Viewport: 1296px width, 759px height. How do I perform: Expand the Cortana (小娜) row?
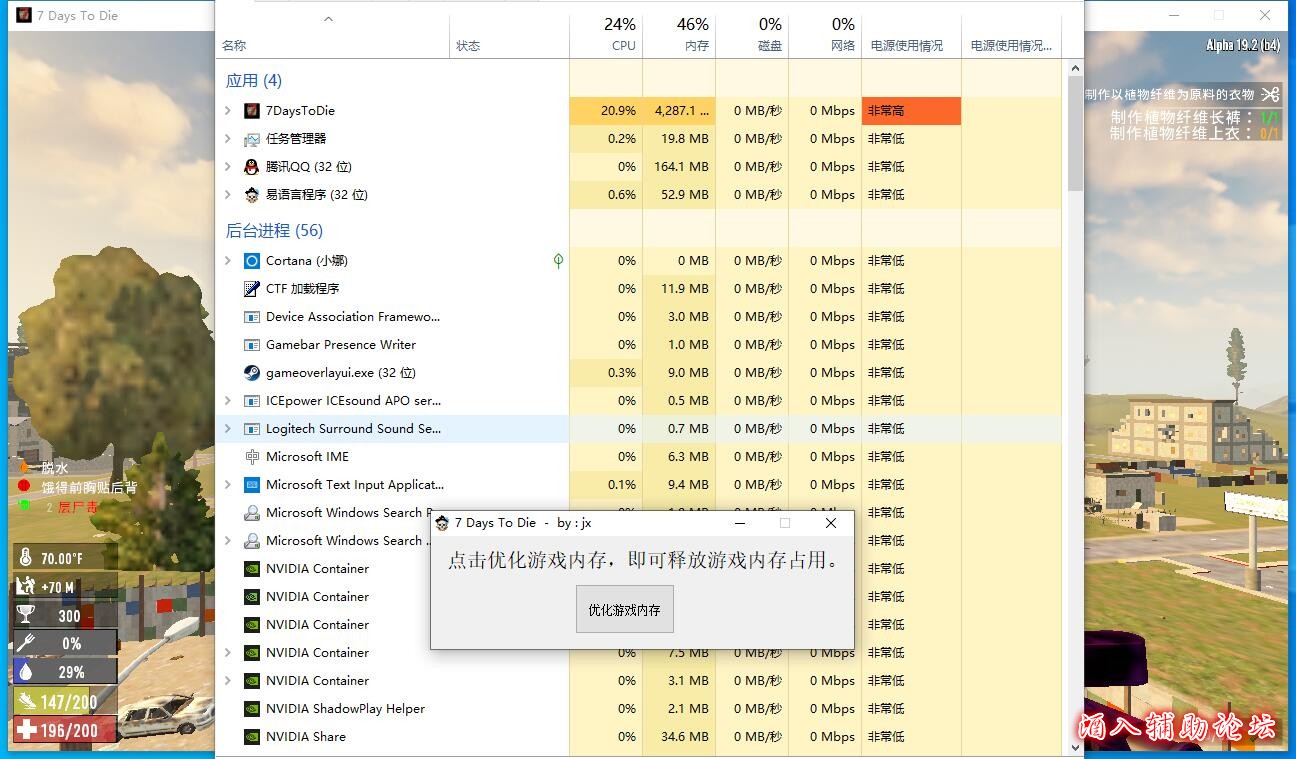point(228,261)
